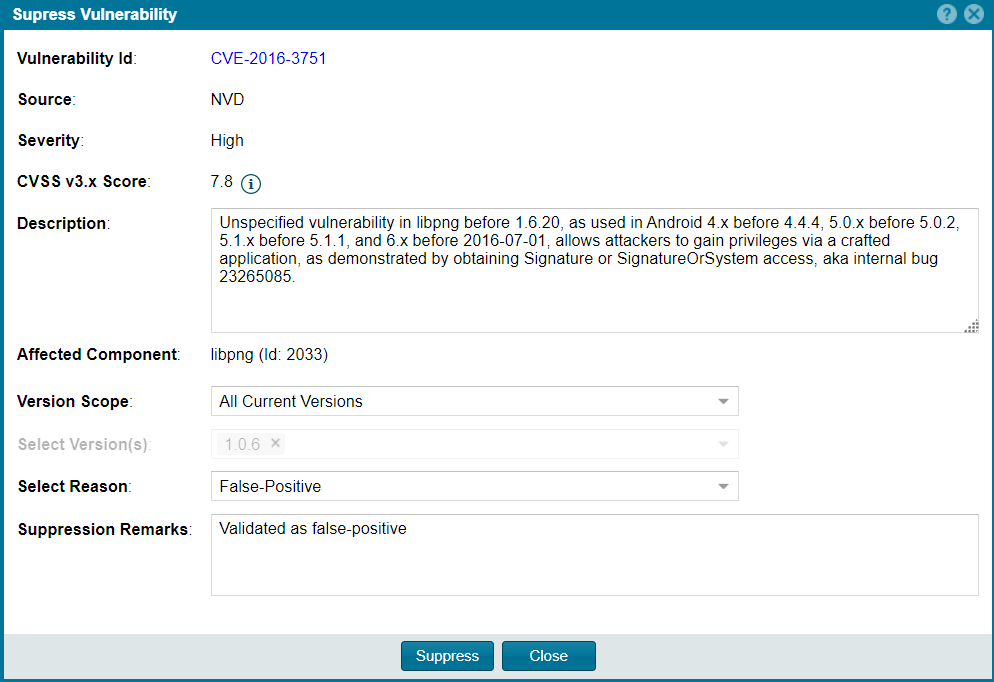Click the 'Vulnerability Id' label

click(77, 58)
